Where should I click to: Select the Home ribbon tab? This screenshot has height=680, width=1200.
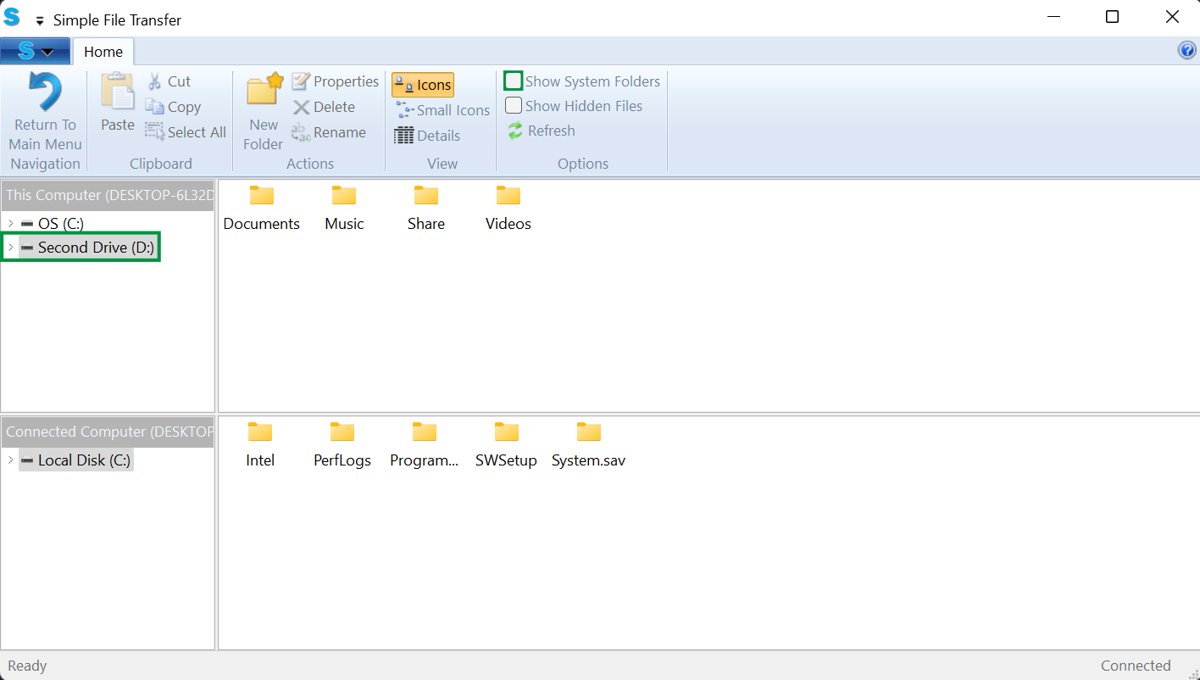click(x=103, y=50)
